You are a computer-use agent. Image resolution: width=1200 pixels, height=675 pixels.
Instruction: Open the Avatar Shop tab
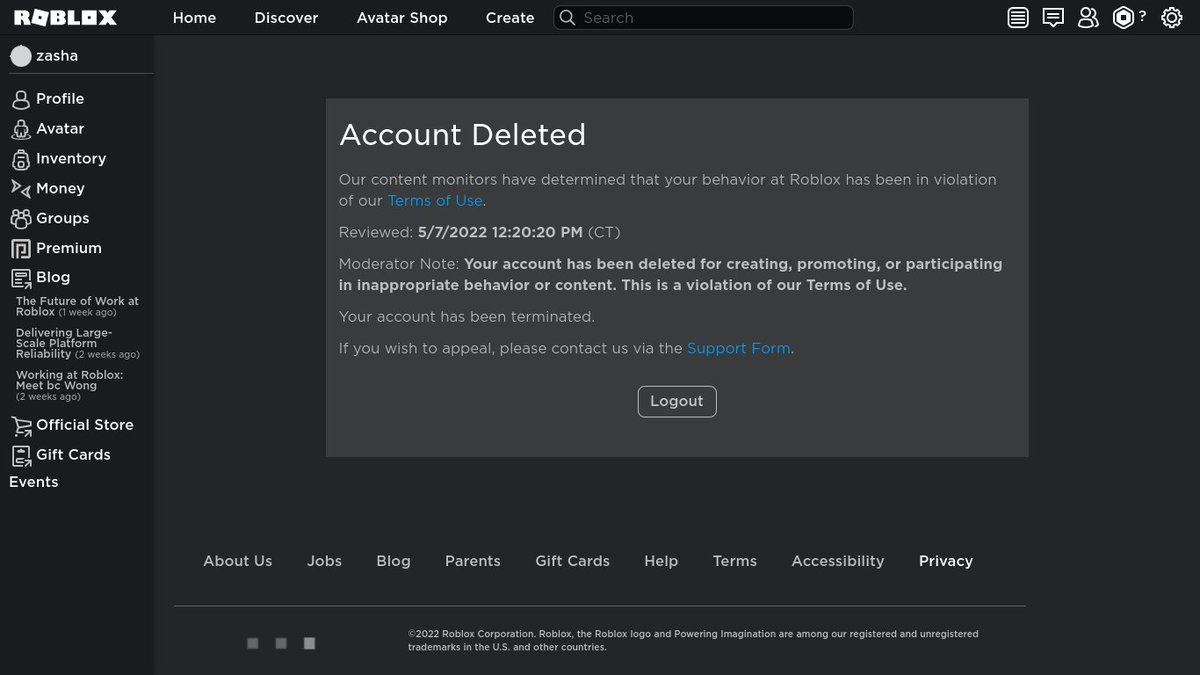click(x=402, y=18)
